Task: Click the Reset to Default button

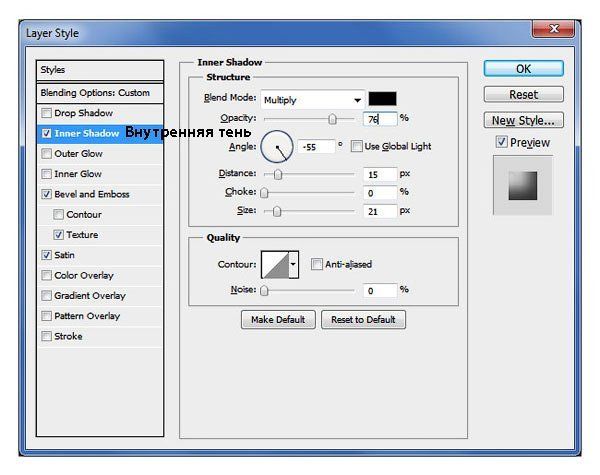Action: tap(363, 319)
